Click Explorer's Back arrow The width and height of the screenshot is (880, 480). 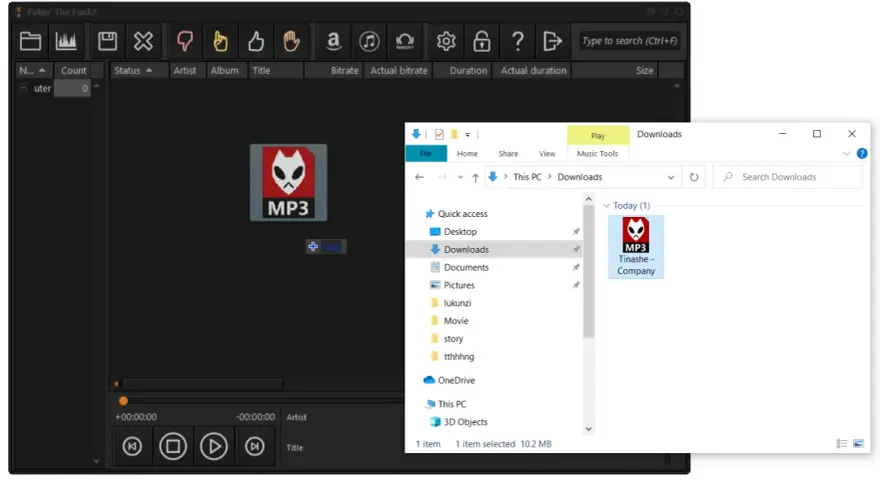[419, 177]
